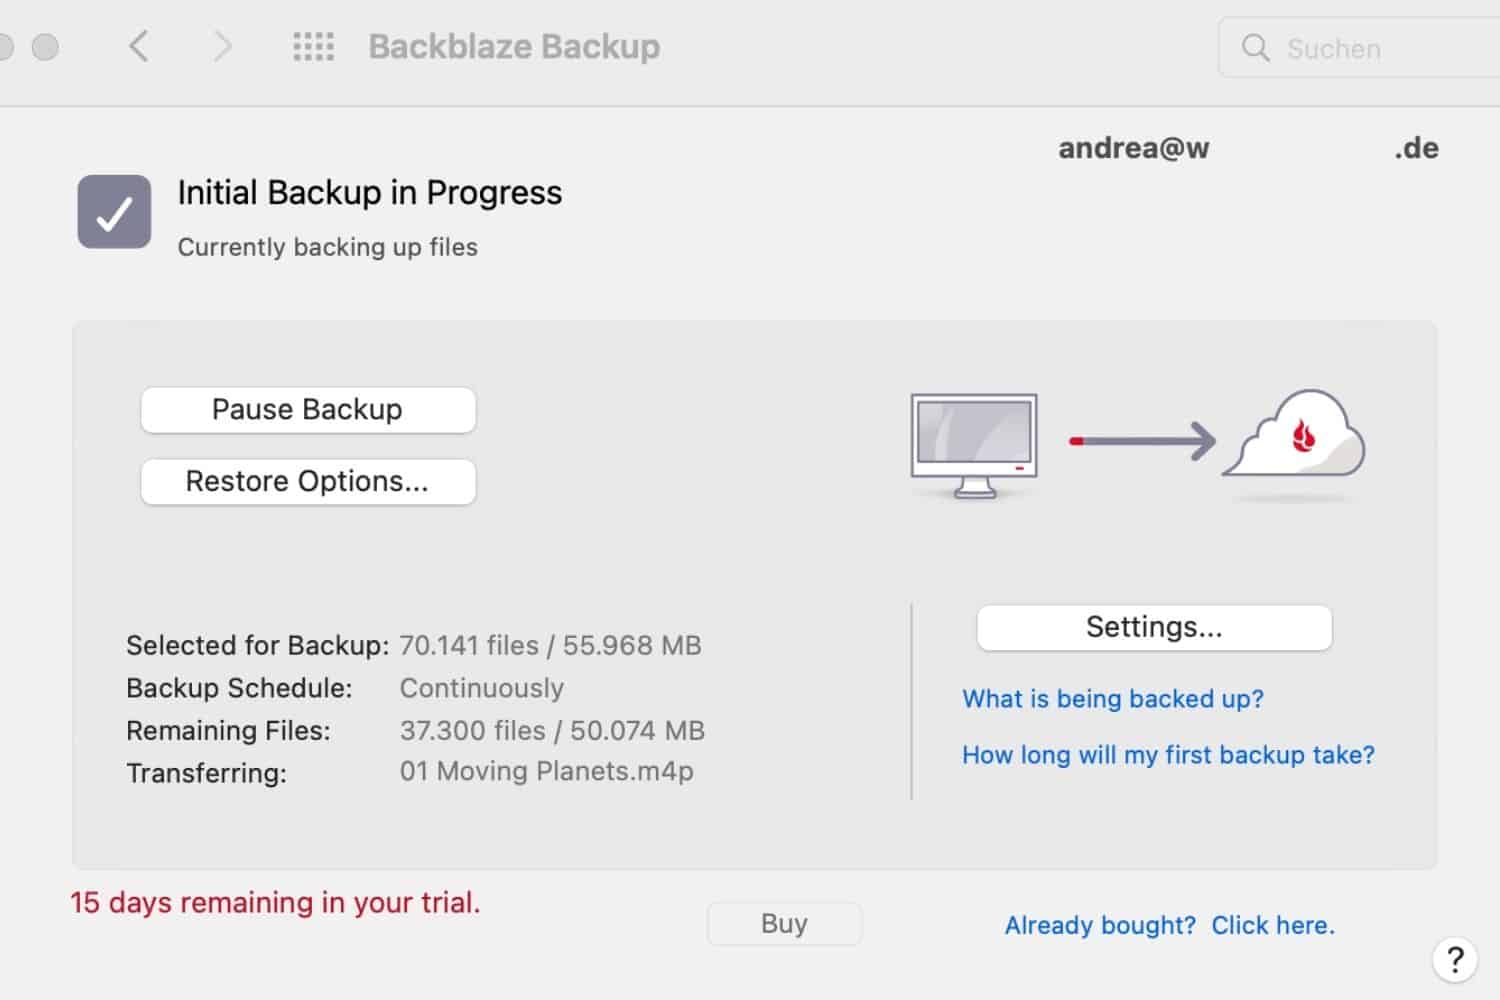Show all preferences grid icon
The height and width of the screenshot is (1000, 1500).
[313, 46]
